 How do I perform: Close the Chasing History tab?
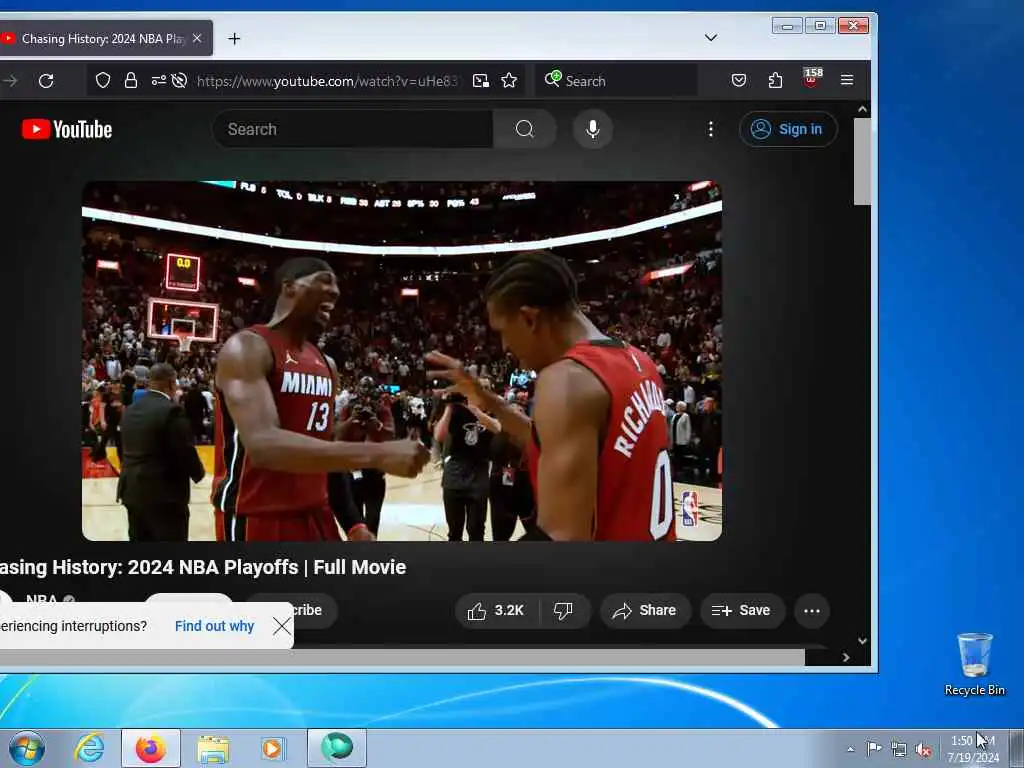(x=197, y=39)
